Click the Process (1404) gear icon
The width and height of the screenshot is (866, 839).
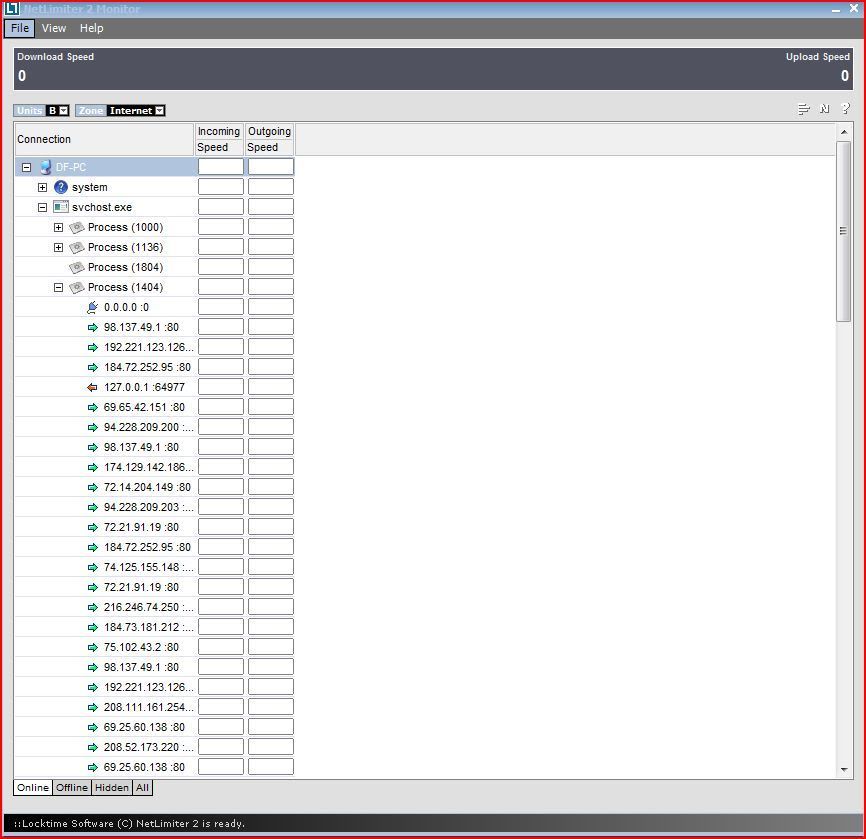[x=77, y=287]
